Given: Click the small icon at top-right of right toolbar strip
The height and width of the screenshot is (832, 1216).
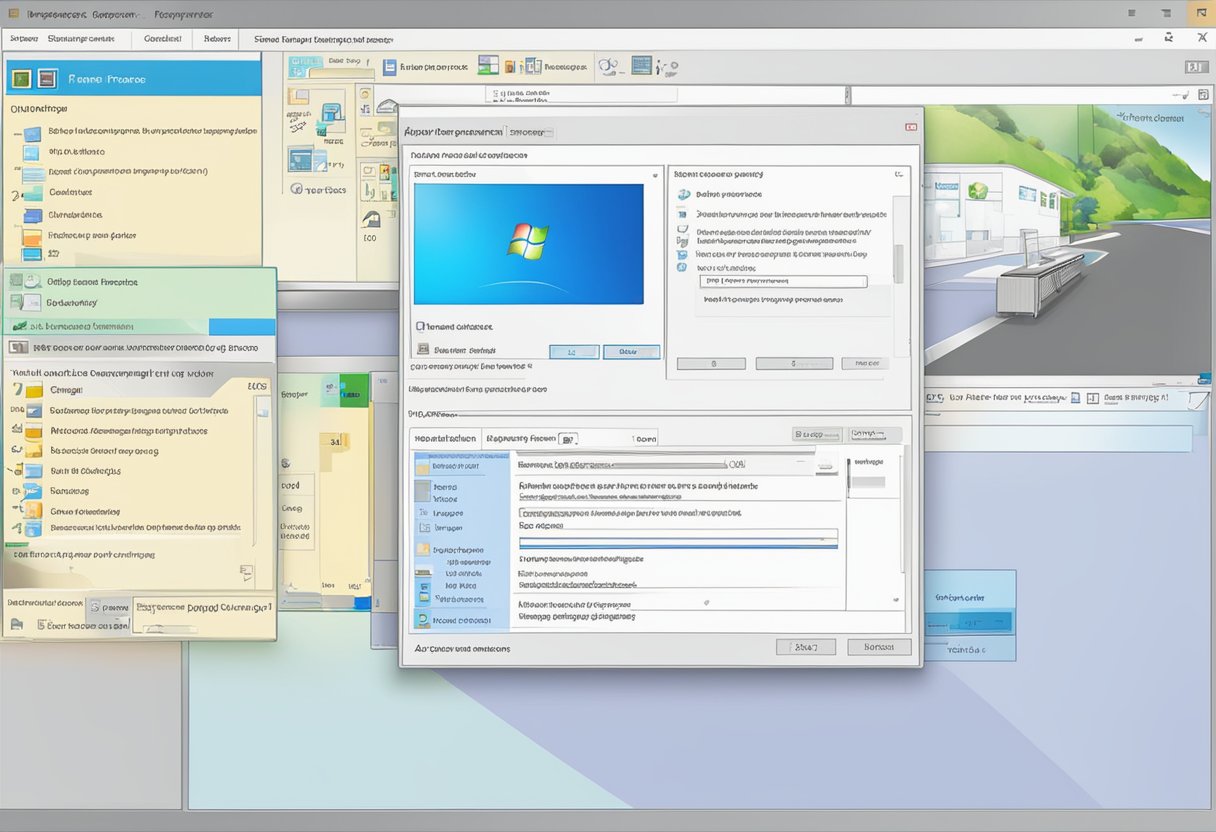Looking at the screenshot, I should coord(1195,67).
